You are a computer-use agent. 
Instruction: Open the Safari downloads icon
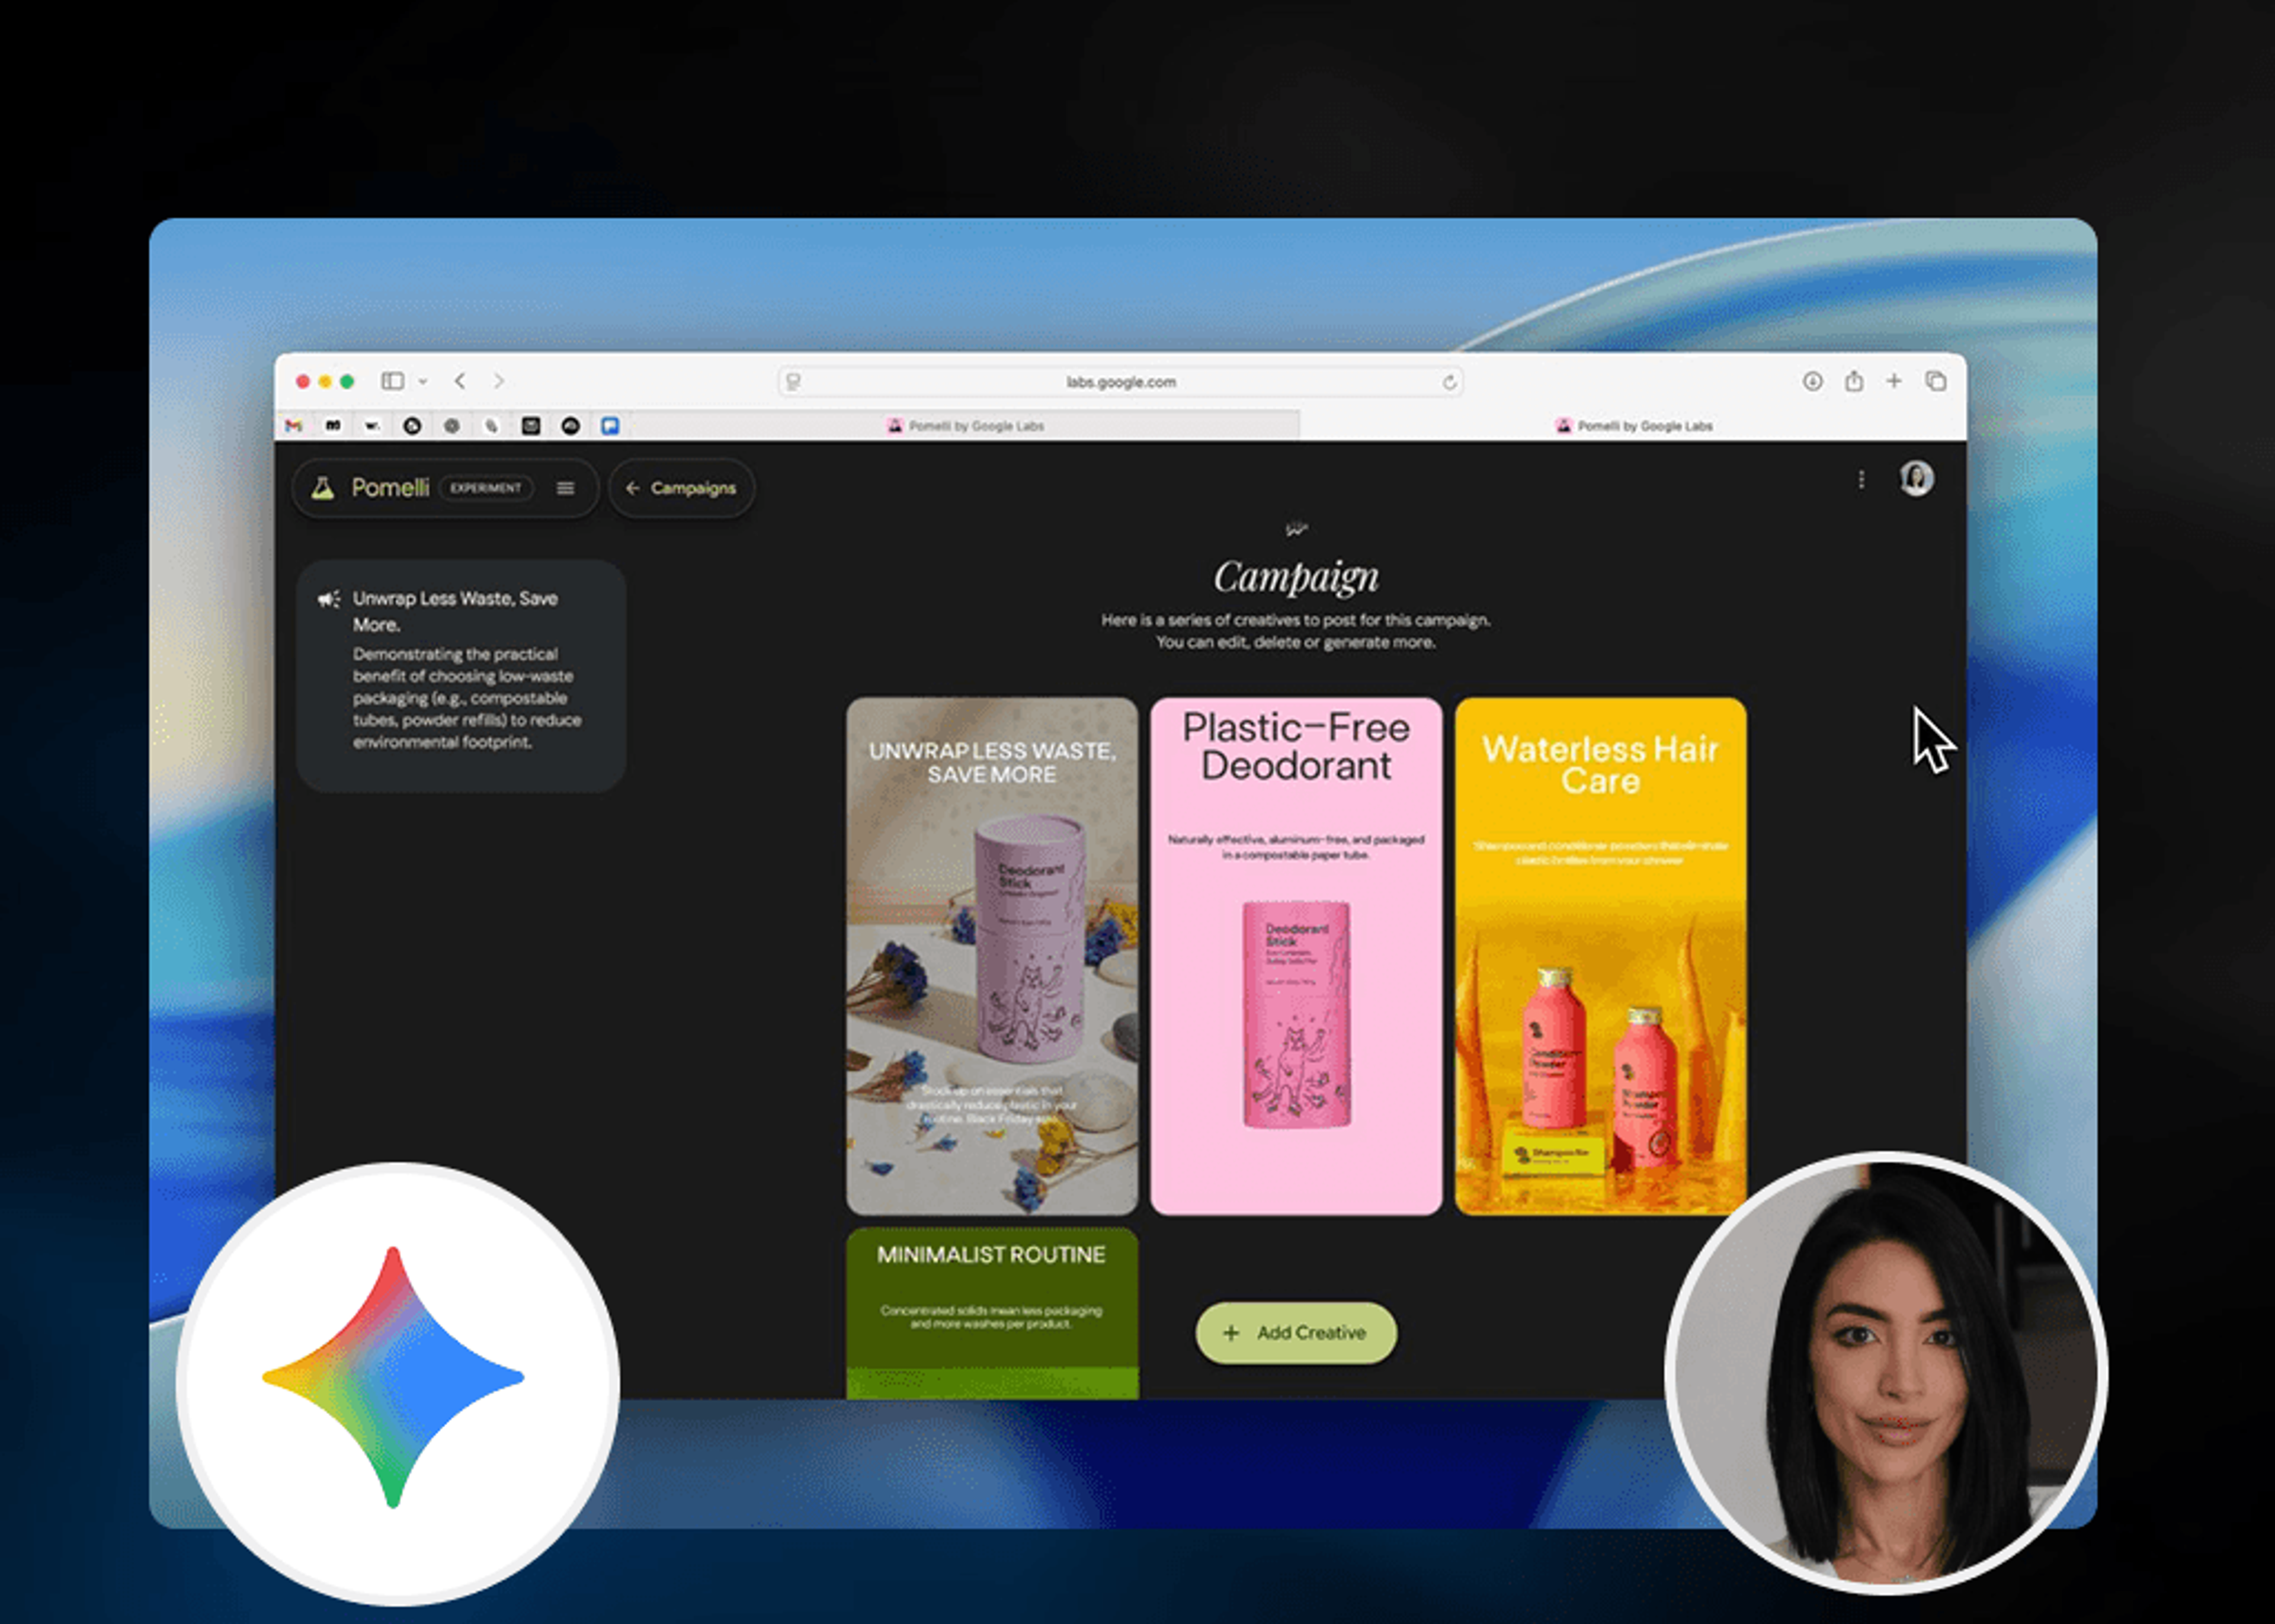coord(1812,381)
